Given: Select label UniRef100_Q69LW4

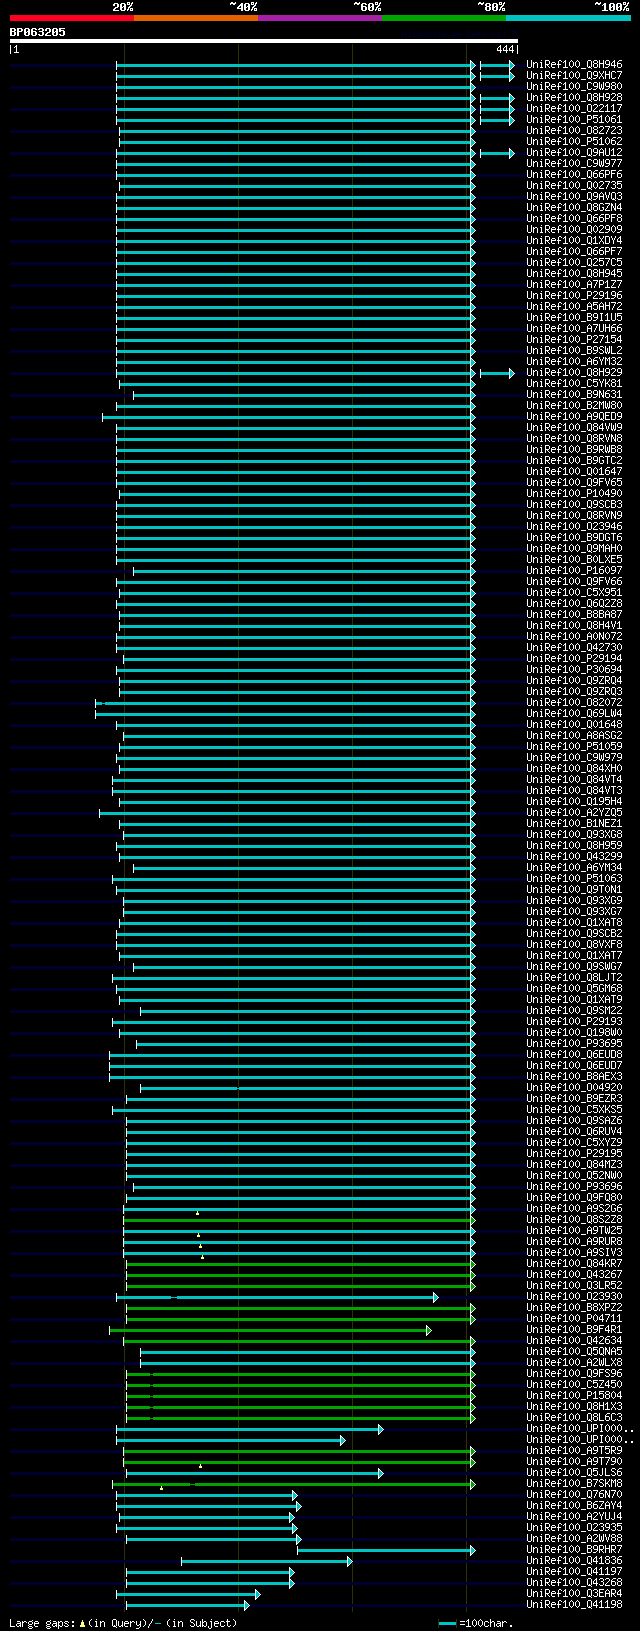Looking at the screenshot, I should pos(574,714).
